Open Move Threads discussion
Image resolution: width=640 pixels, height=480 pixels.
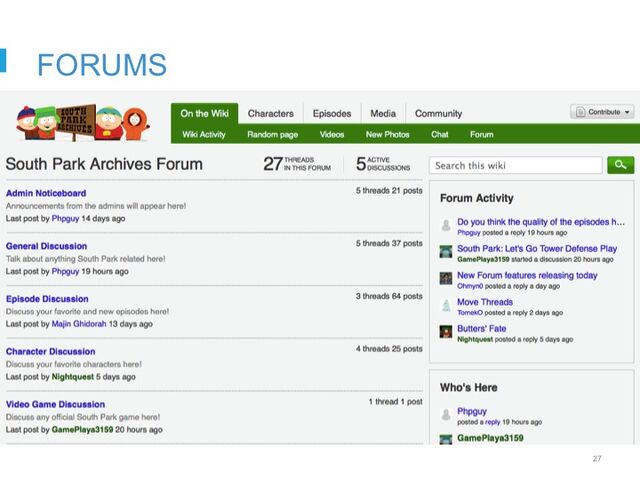[485, 302]
